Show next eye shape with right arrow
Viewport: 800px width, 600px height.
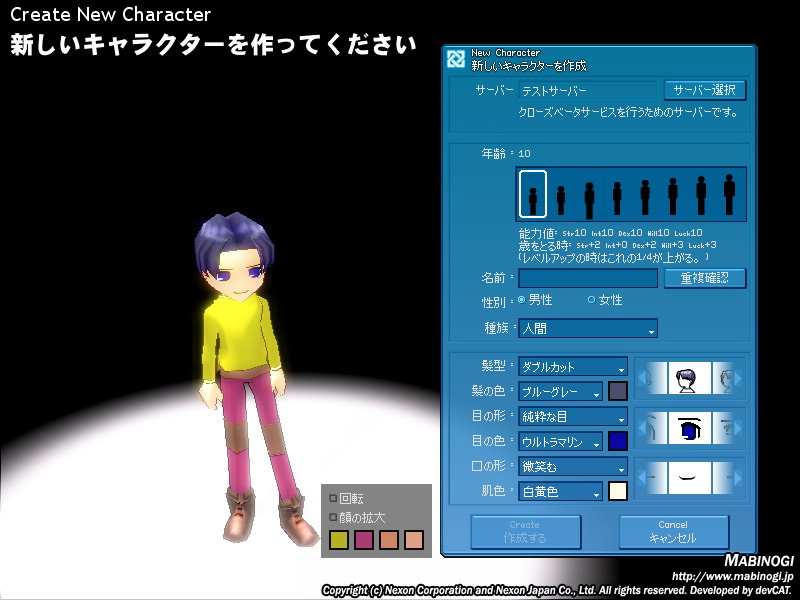coord(737,428)
